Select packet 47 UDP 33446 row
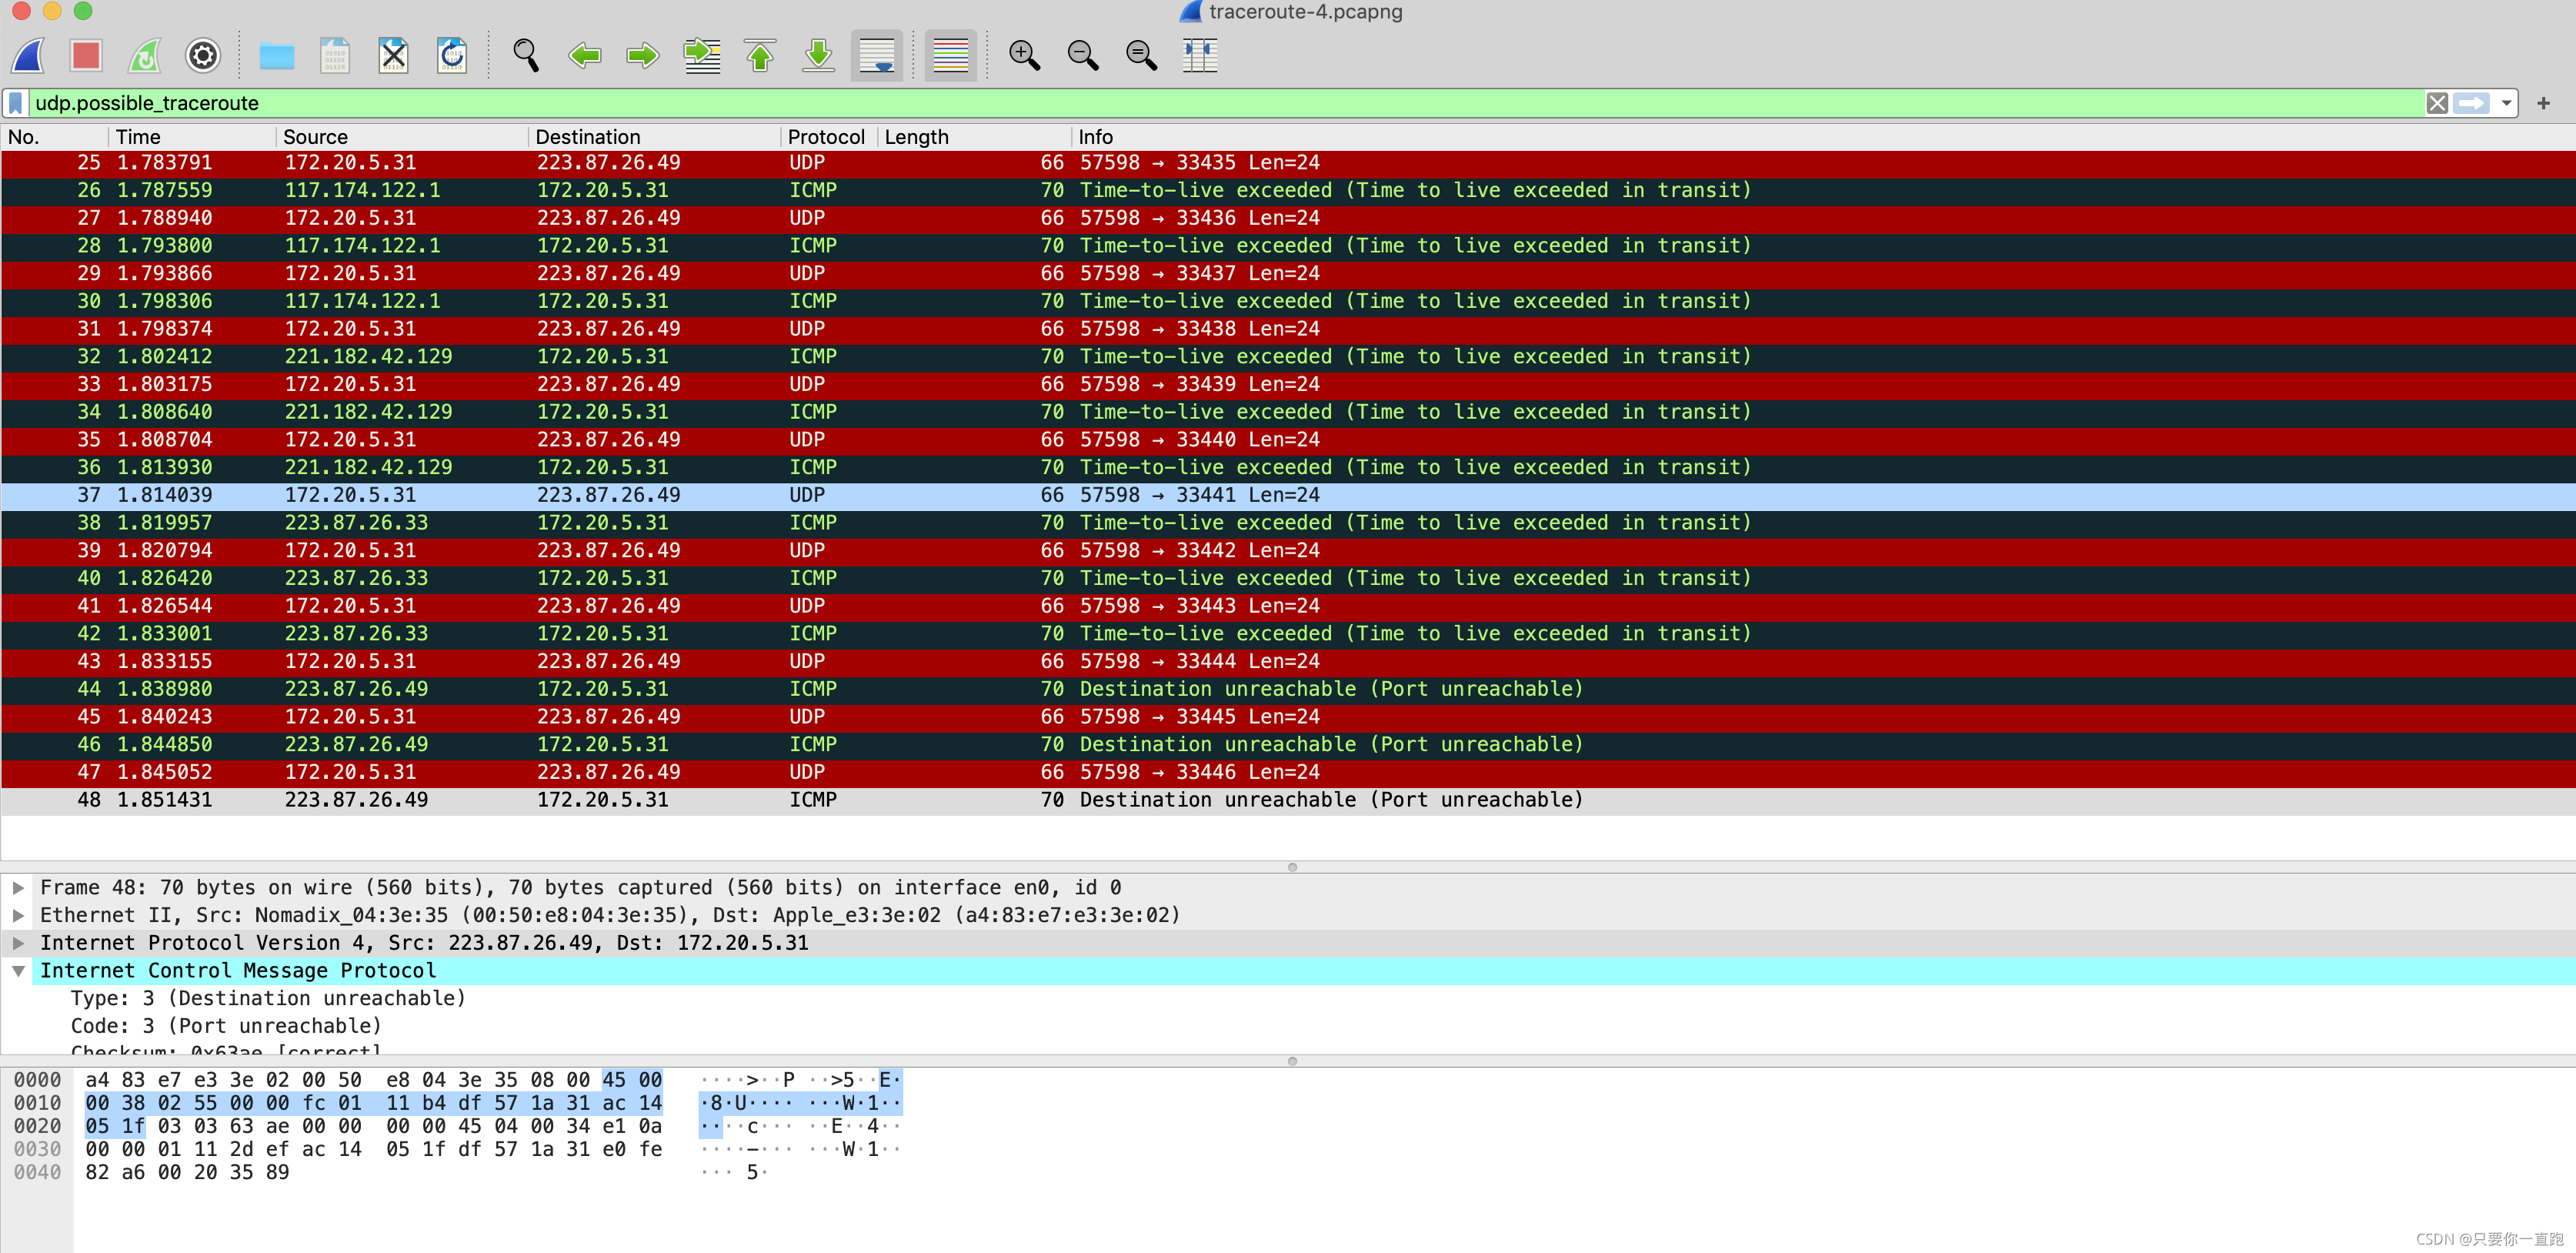The height and width of the screenshot is (1253, 2576). 1288,772
